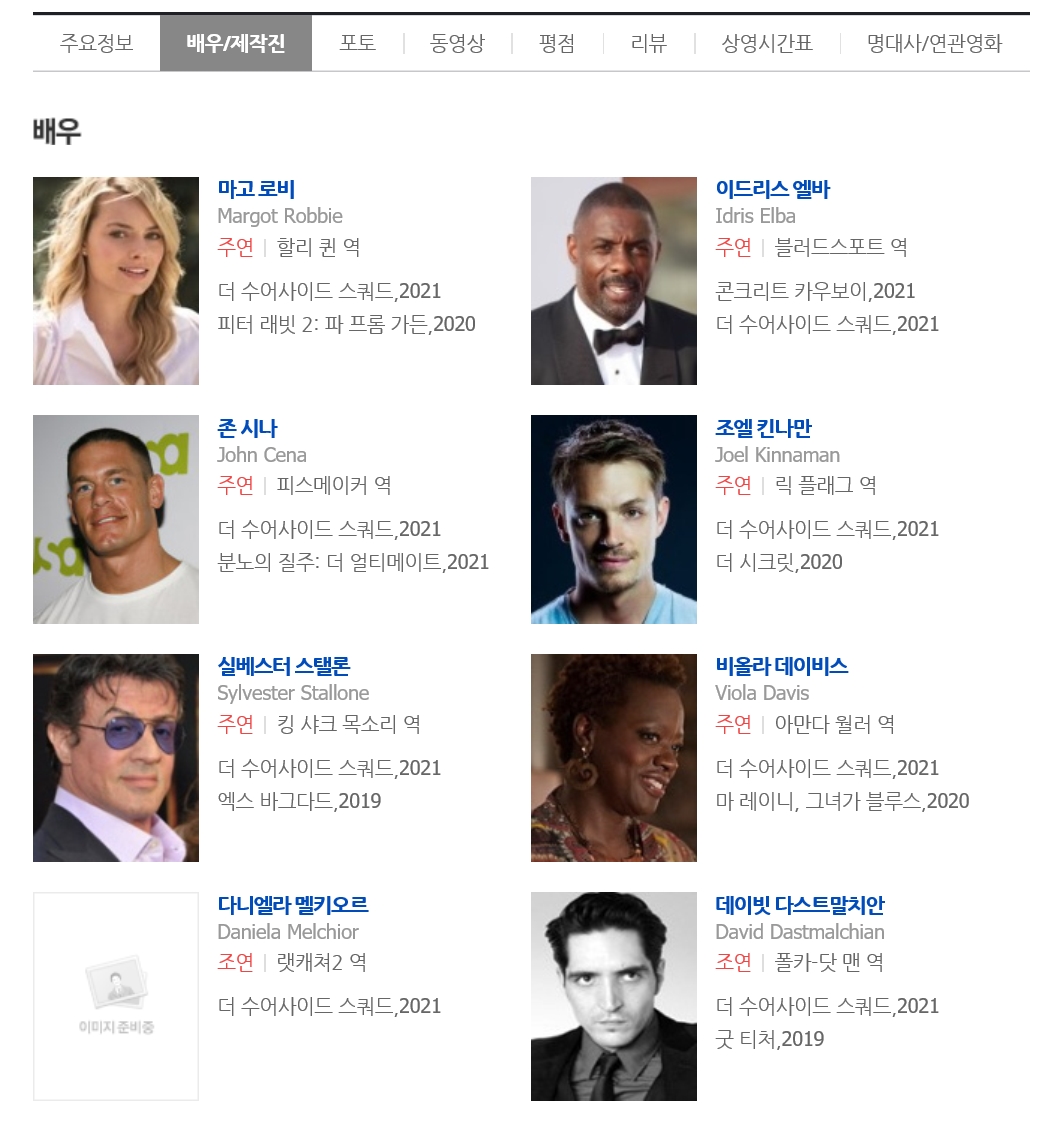This screenshot has height=1140, width=1052.
Task: Click Margot Robbie's profile photo
Action: (x=116, y=281)
